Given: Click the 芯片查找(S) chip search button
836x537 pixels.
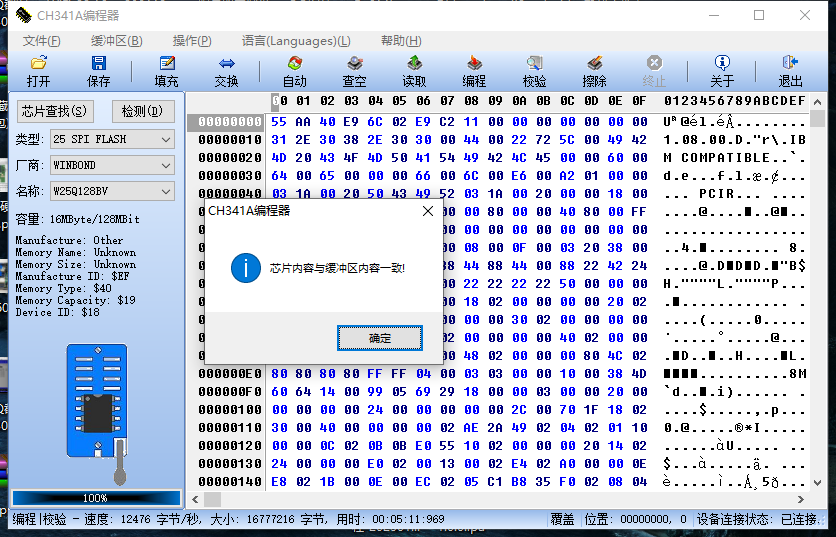Looking at the screenshot, I should click(54, 111).
